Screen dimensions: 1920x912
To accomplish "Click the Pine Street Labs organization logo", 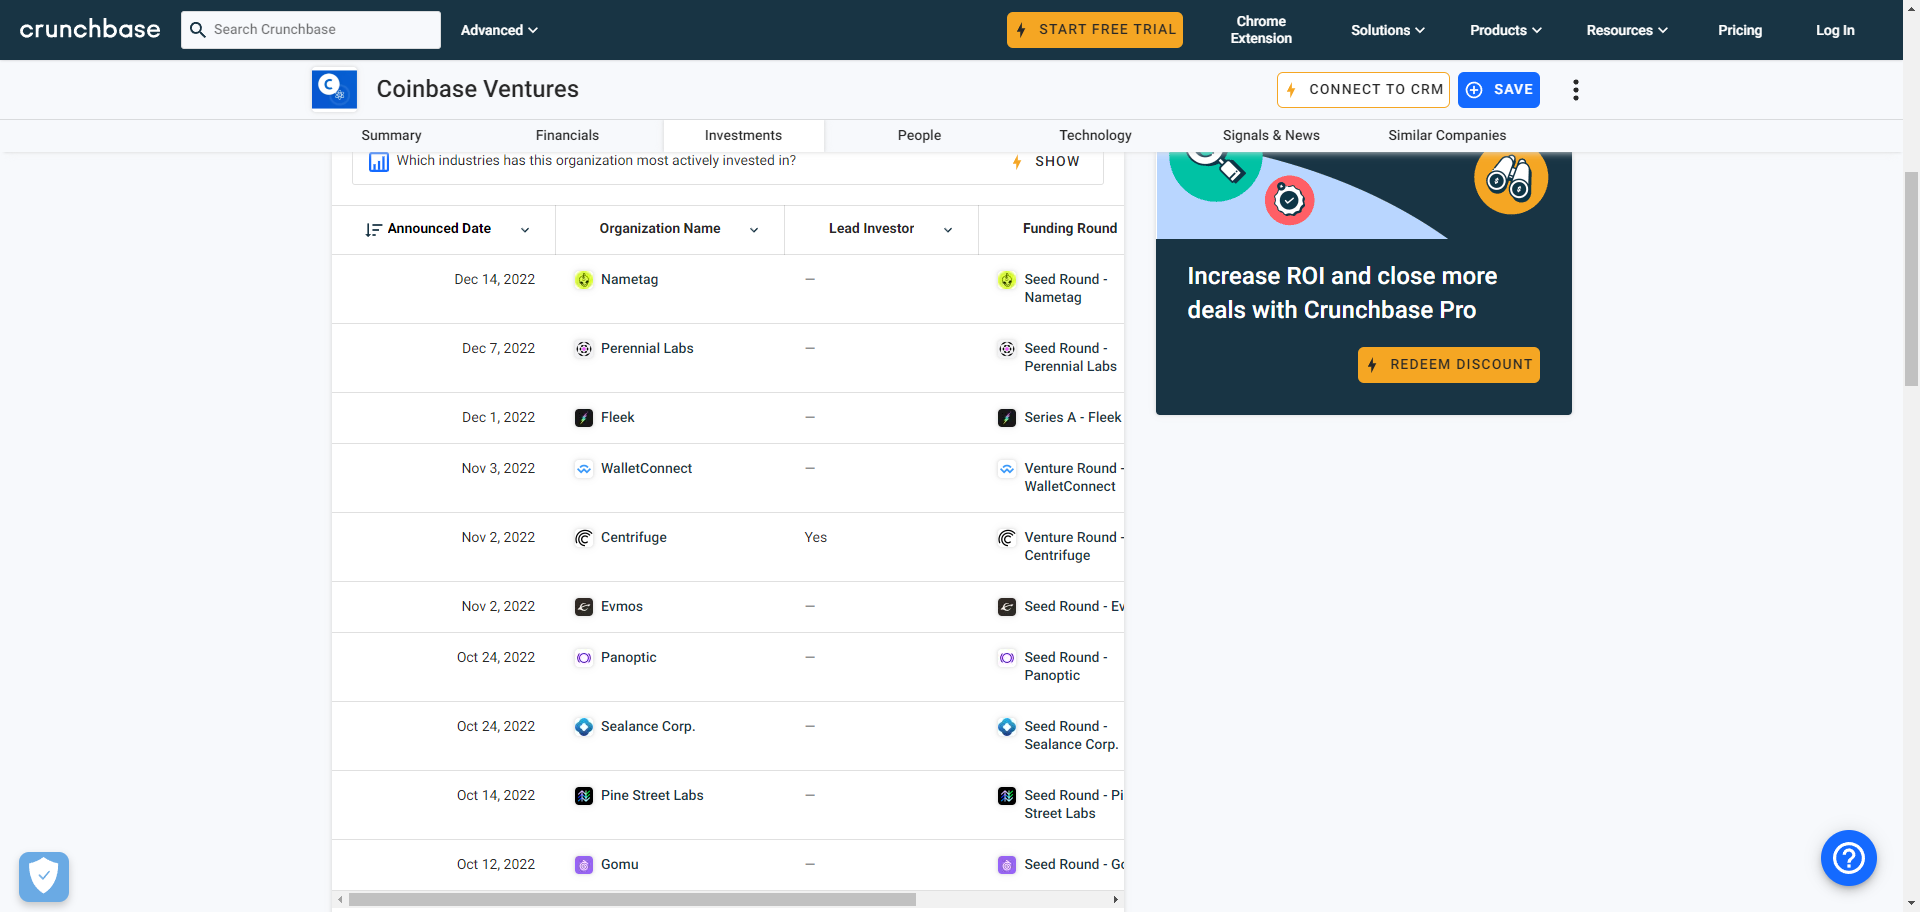I will point(584,796).
